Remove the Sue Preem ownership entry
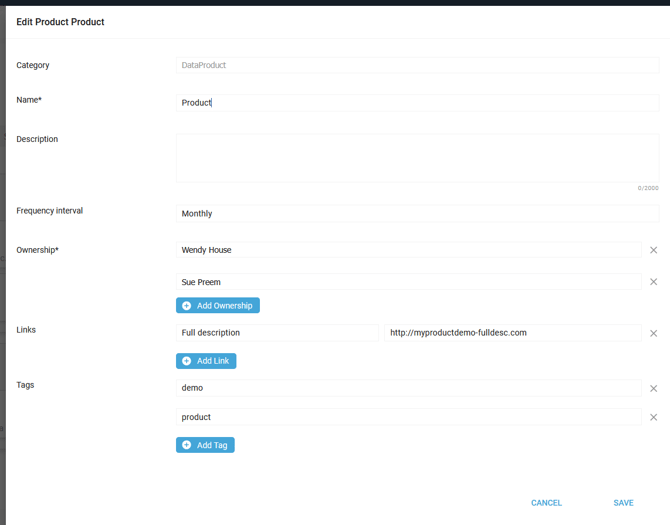The height and width of the screenshot is (525, 670). point(654,282)
